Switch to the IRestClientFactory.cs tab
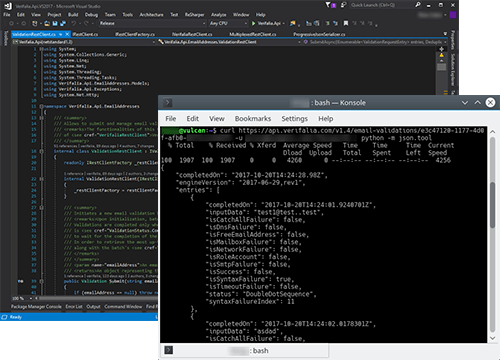The width and height of the screenshot is (500, 360). 135,34
